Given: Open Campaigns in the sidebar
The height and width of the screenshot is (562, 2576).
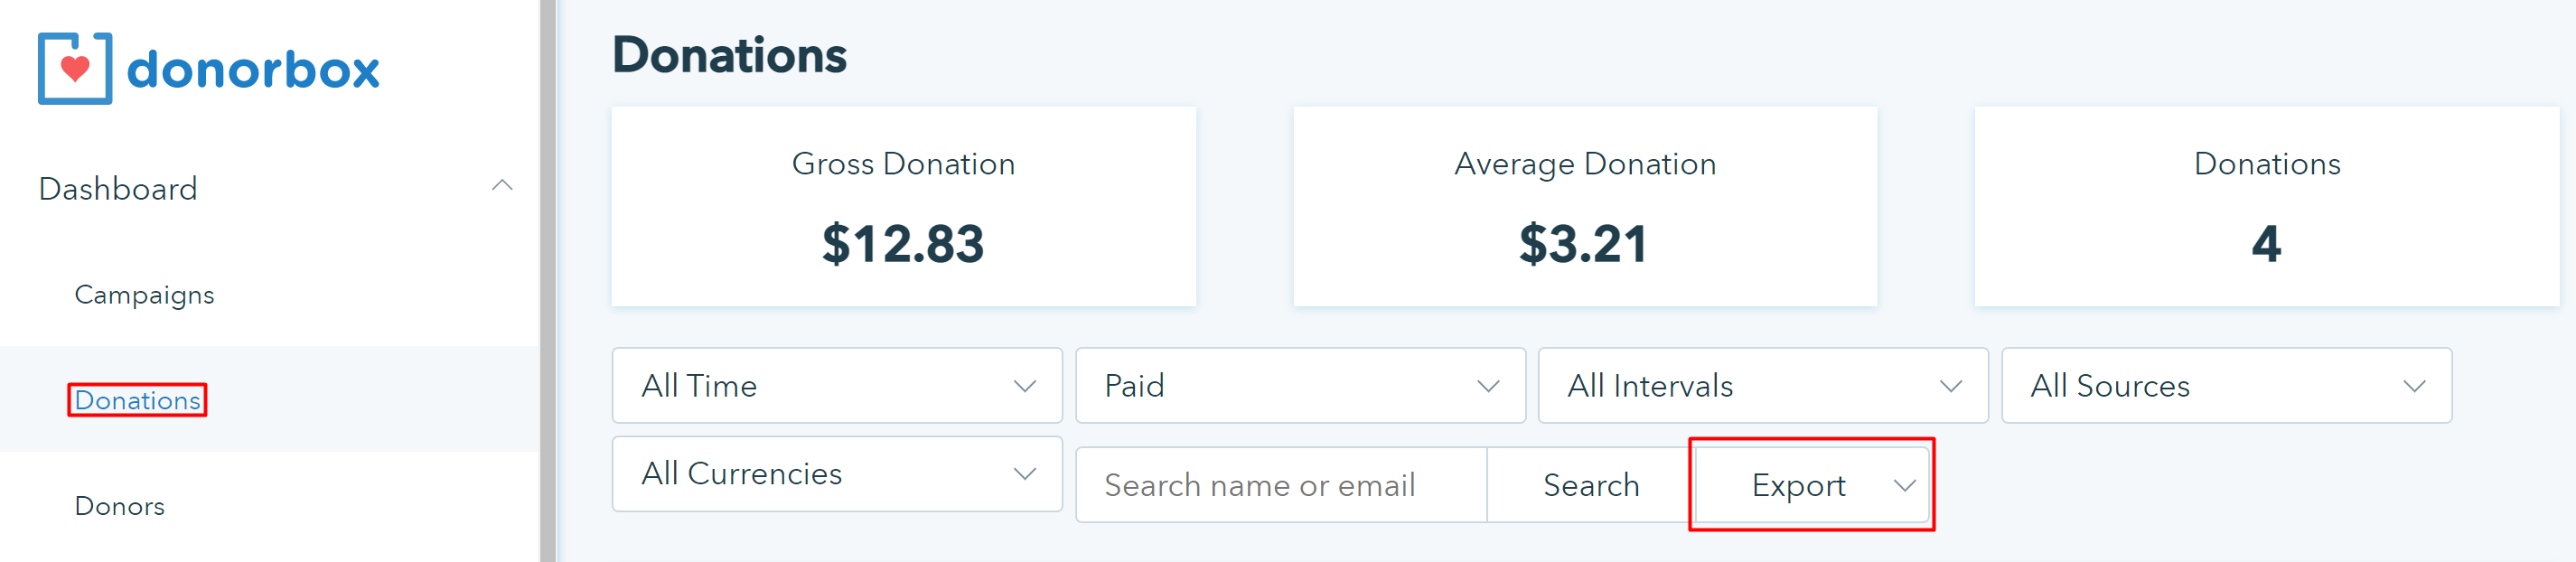Looking at the screenshot, I should 144,295.
